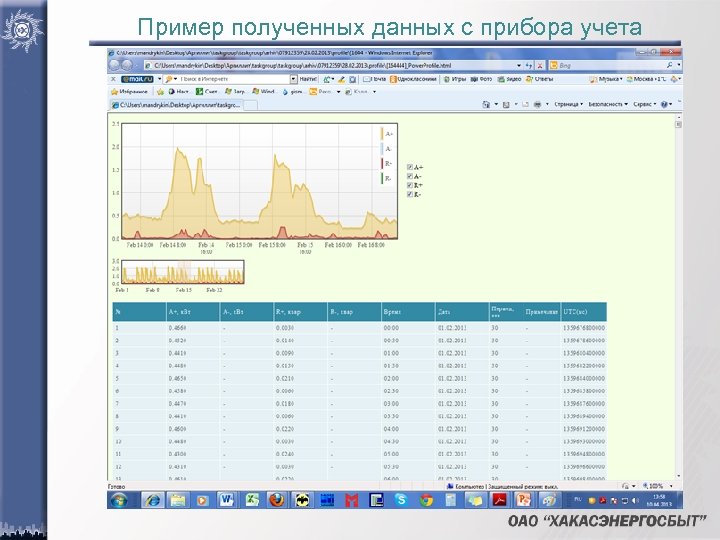Click the Готово status bar text
The width and height of the screenshot is (720, 540).
click(x=116, y=486)
